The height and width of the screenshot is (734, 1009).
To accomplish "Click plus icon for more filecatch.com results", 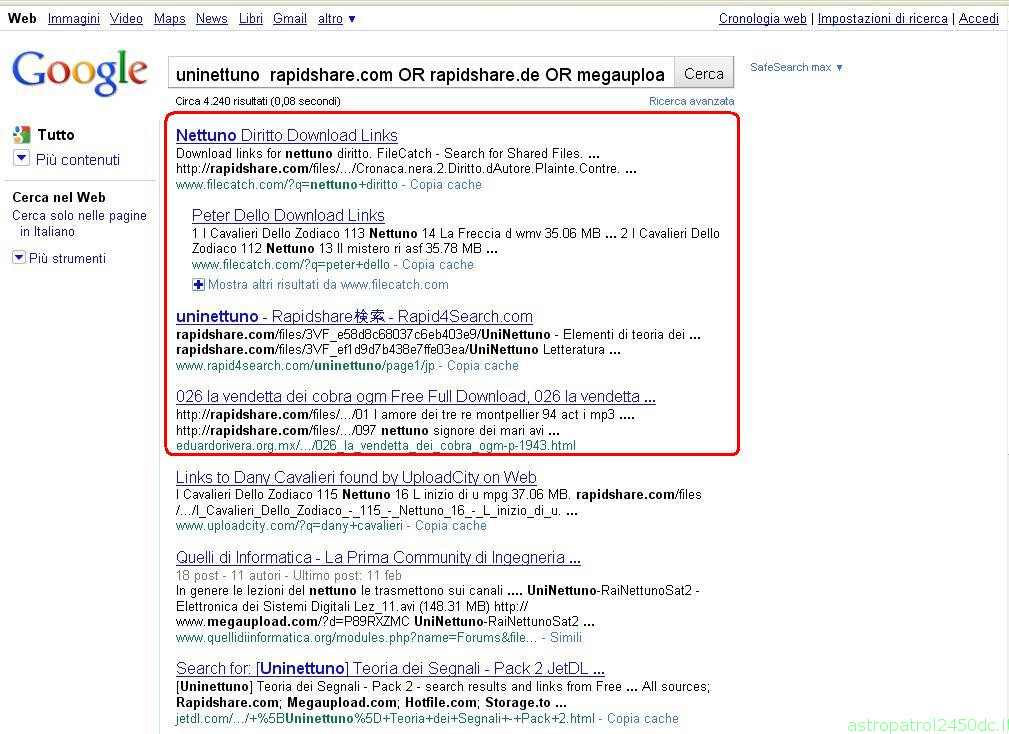I will (x=198, y=284).
